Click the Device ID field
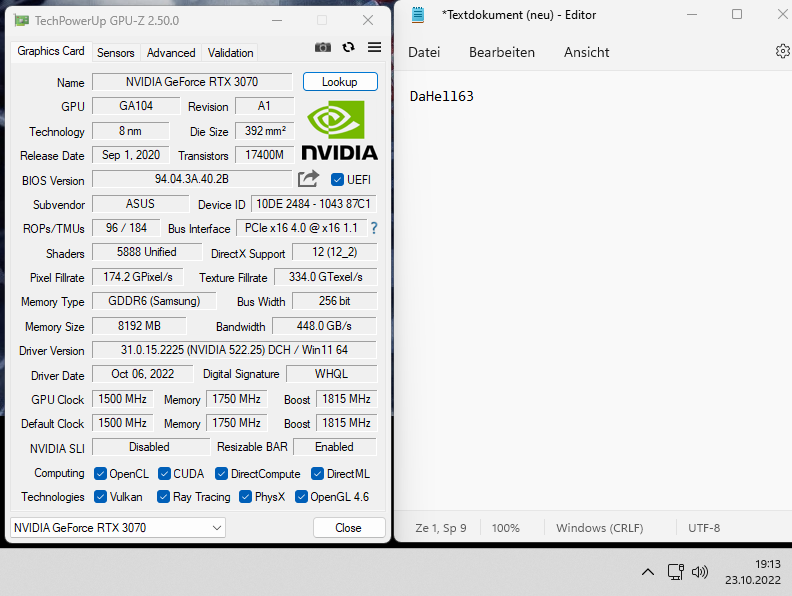Image resolution: width=792 pixels, height=596 pixels. [314, 204]
